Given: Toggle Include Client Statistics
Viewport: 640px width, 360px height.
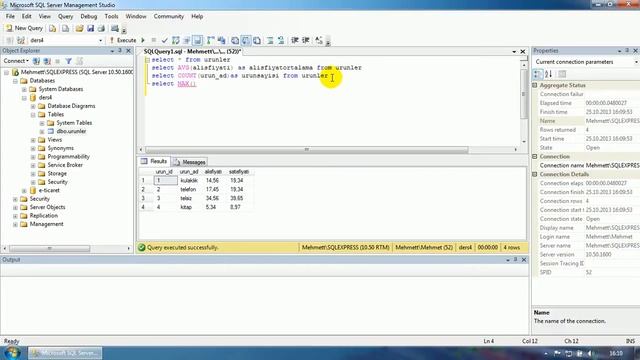Looking at the screenshot, I should point(222,40).
